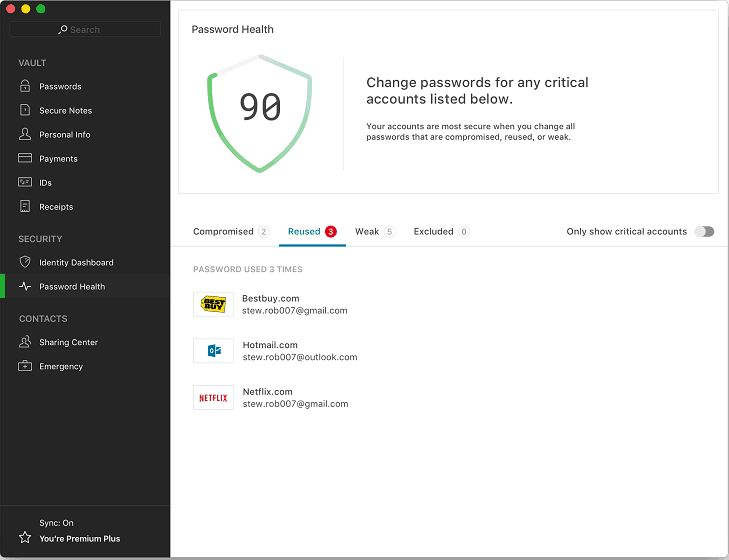
Task: Focus the sidebar Search field
Action: [x=85, y=29]
